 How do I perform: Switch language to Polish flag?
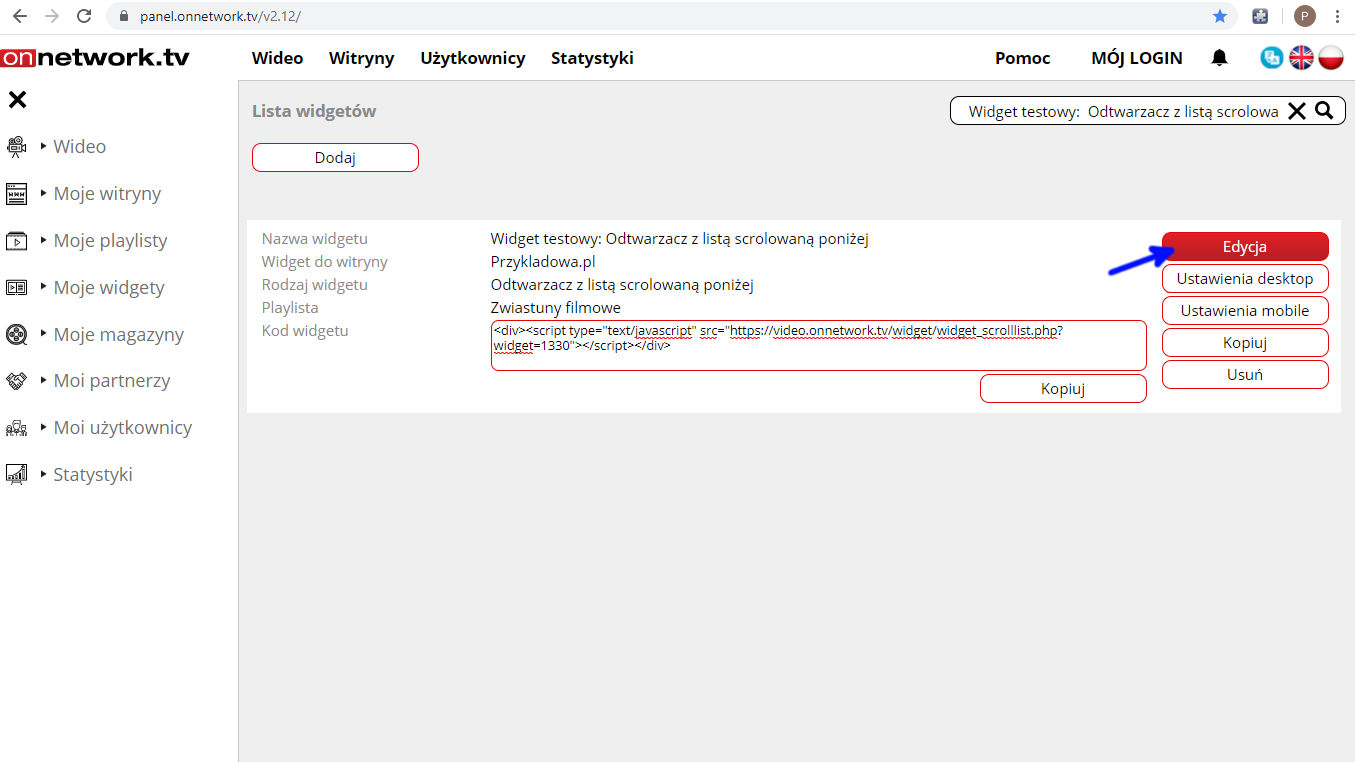tap(1330, 58)
